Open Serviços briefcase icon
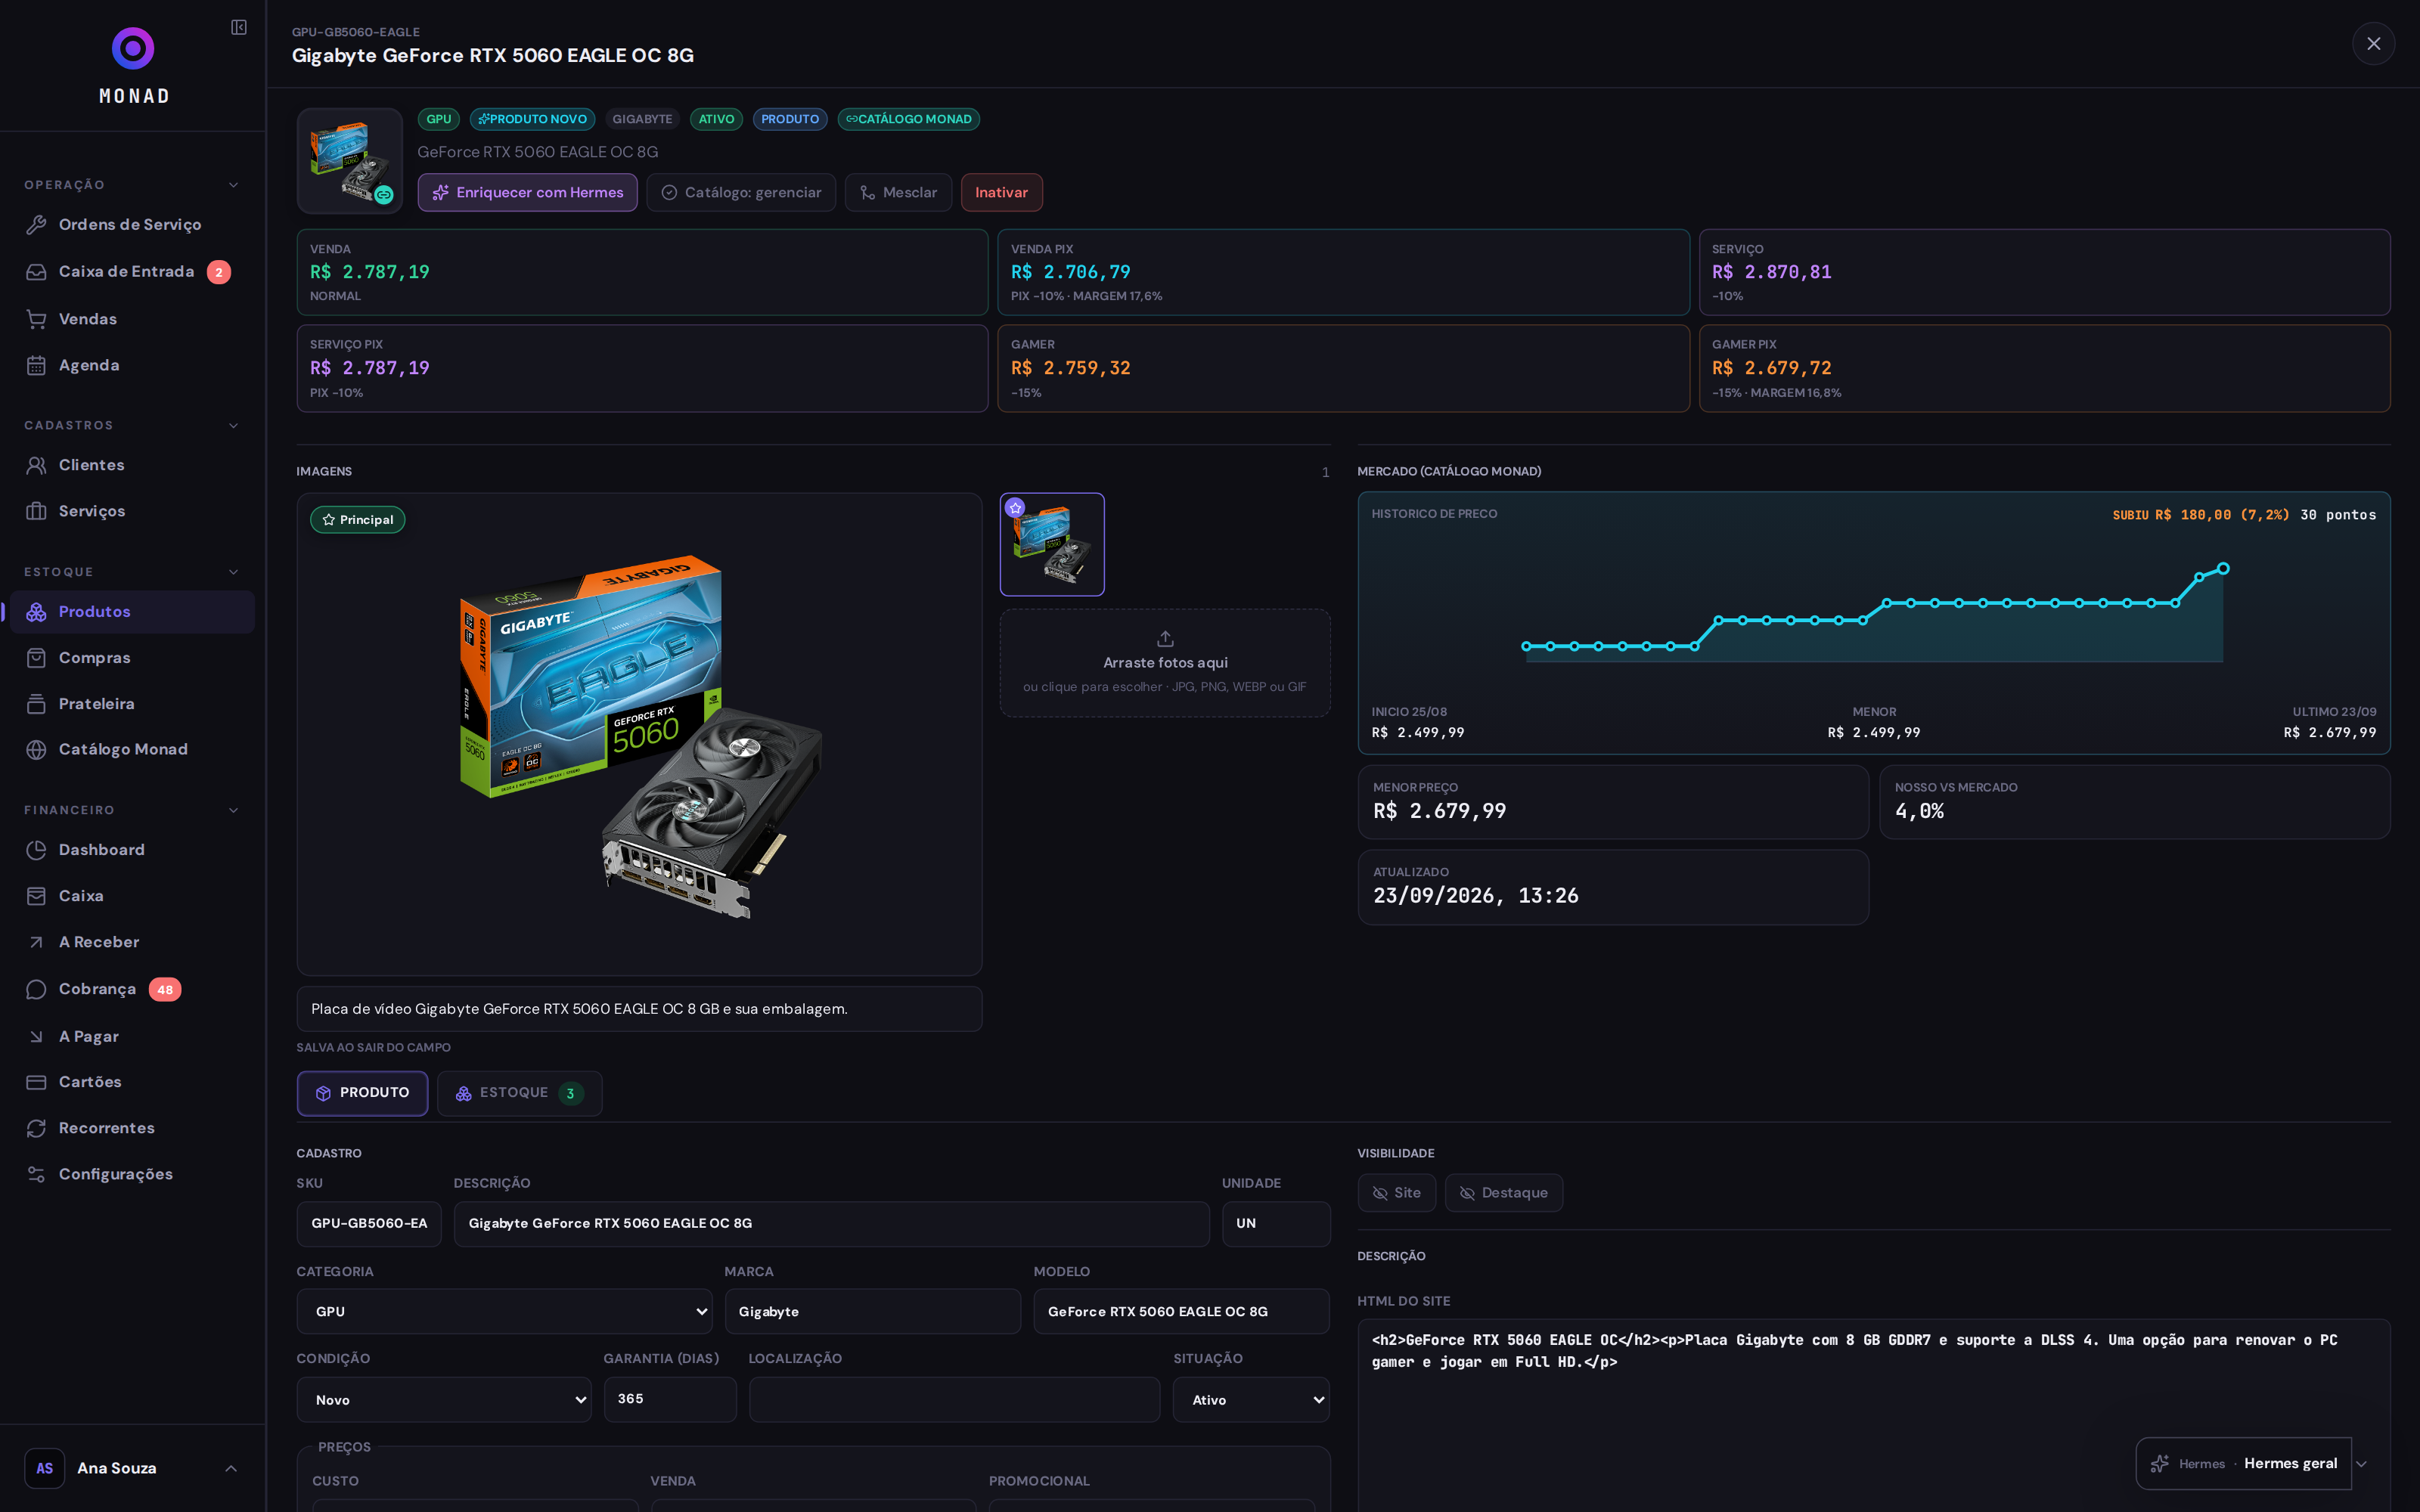This screenshot has width=2420, height=1512. coord(36,511)
